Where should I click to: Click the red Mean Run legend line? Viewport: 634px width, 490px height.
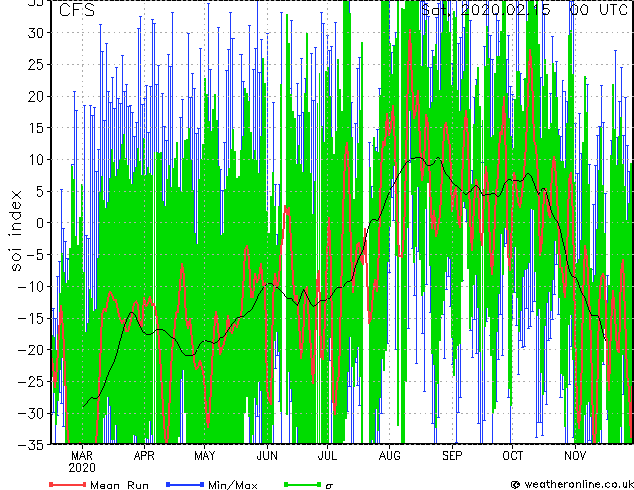click(x=68, y=484)
